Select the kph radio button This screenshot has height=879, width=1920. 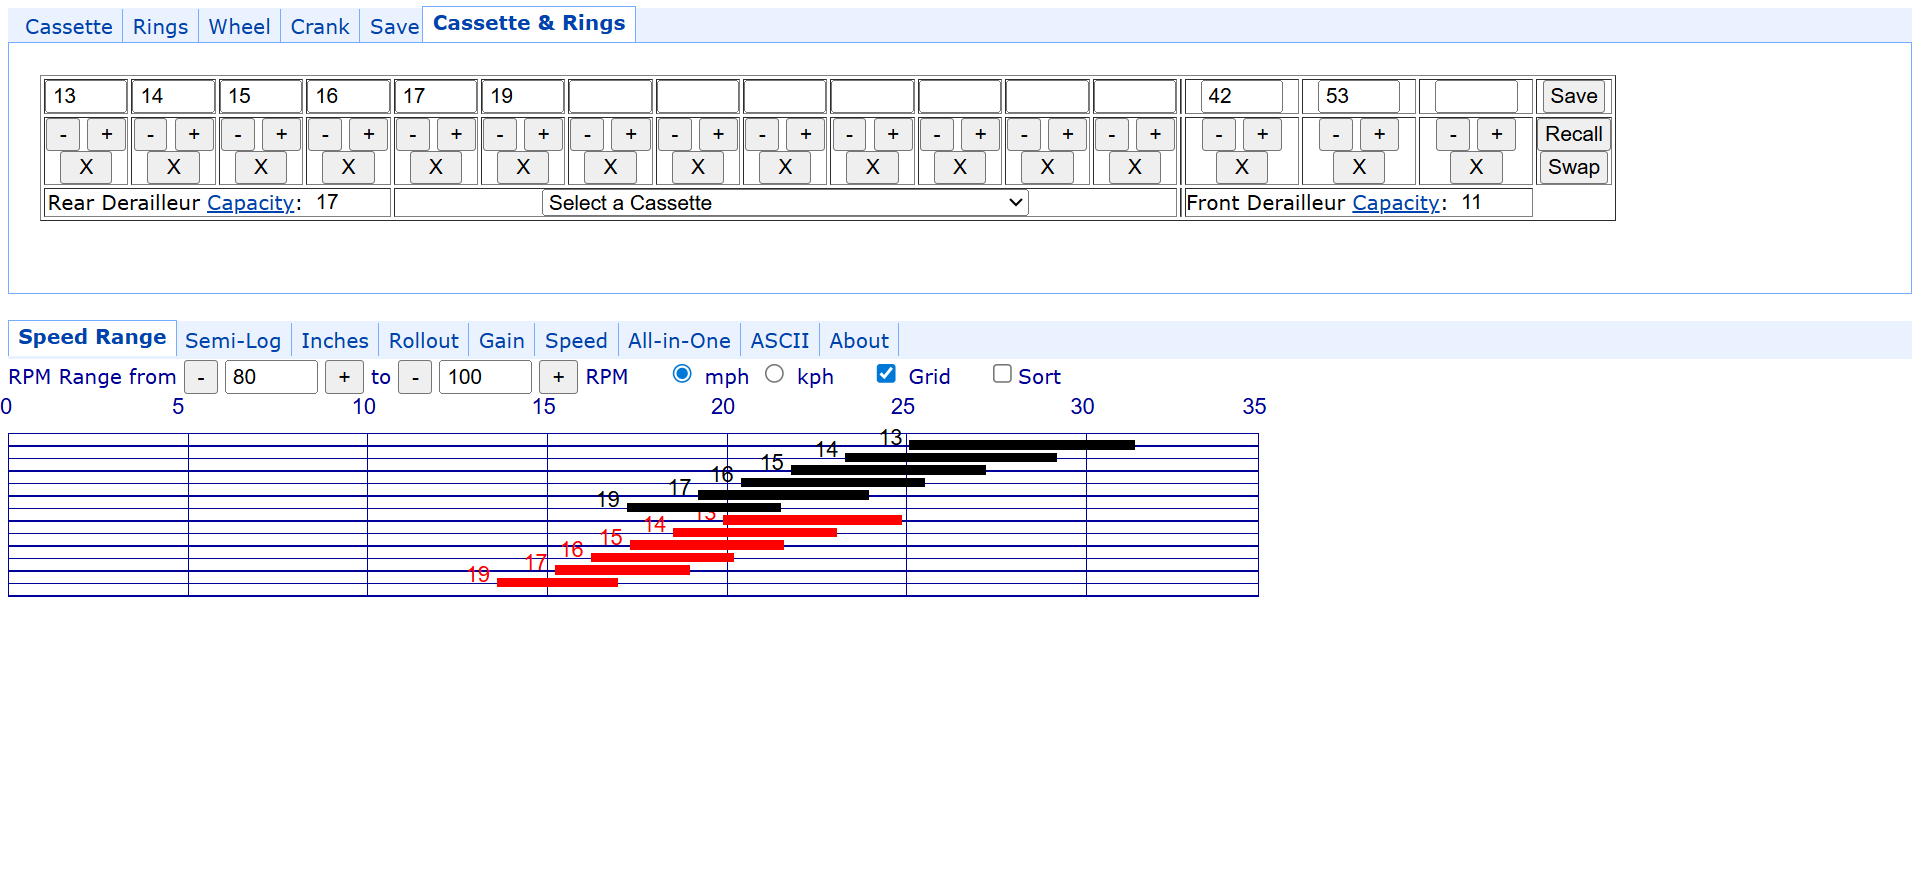774,374
